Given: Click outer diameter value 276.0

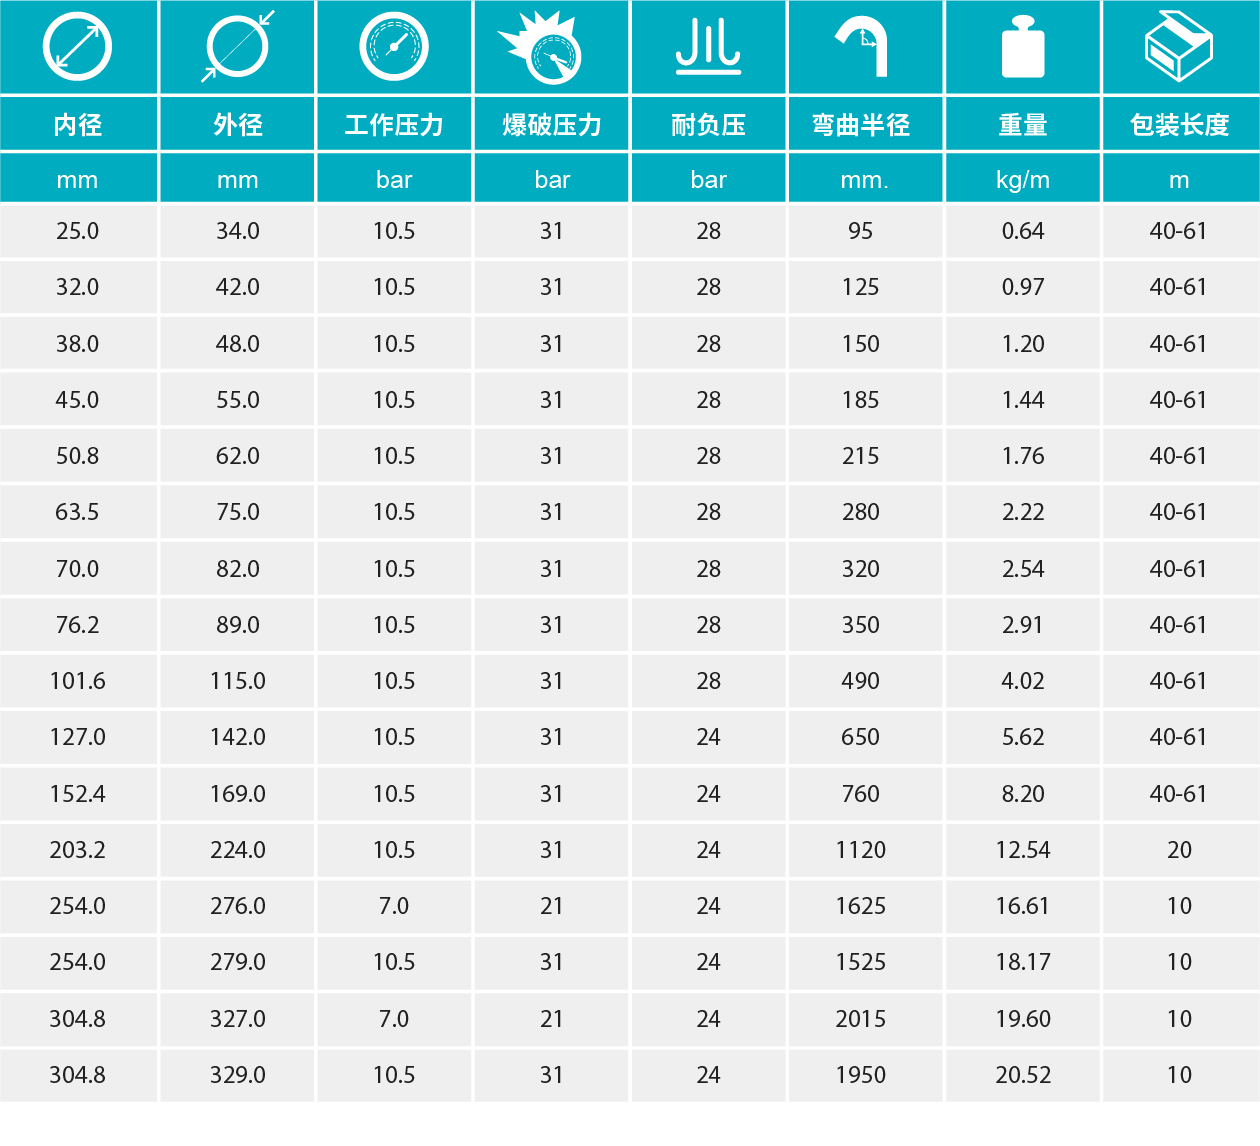Looking at the screenshot, I should pyautogui.click(x=238, y=906).
